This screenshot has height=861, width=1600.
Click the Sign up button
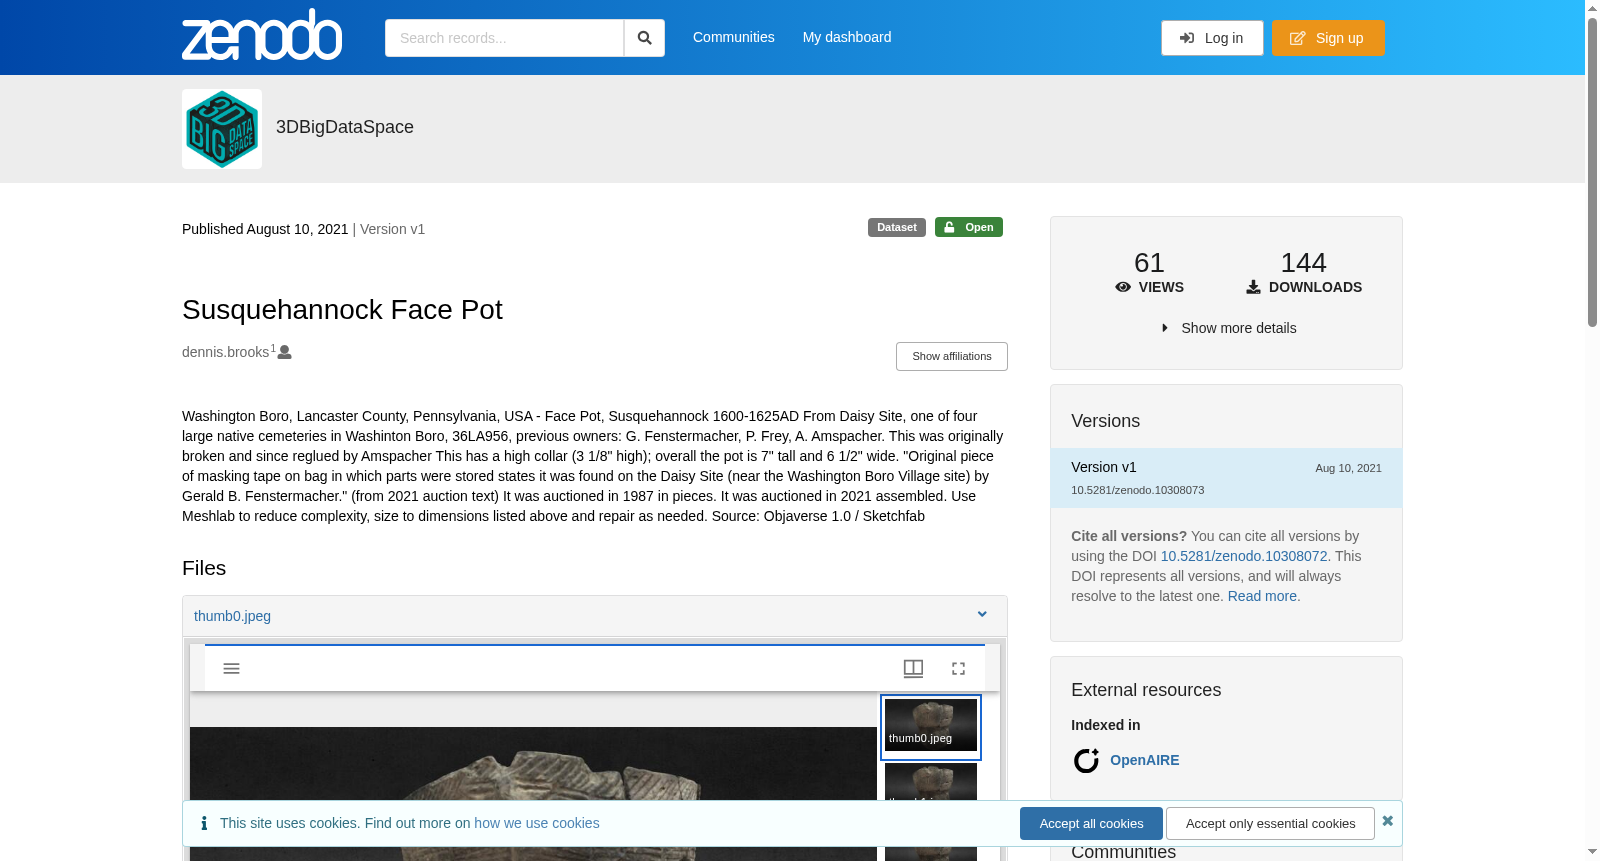(x=1328, y=38)
